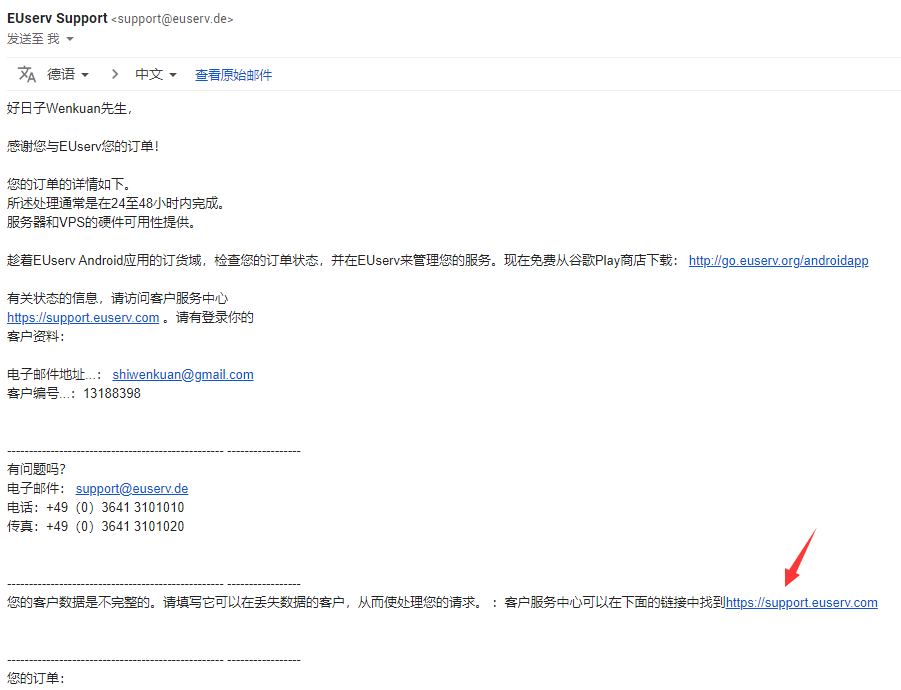
Task: Open the go.euserv.org/androidapp link
Action: pos(778,260)
